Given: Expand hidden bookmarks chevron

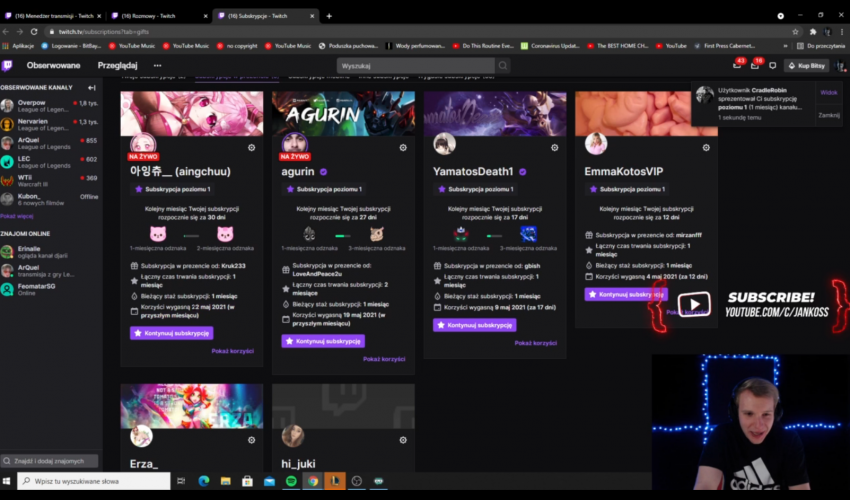Looking at the screenshot, I should pos(785,46).
